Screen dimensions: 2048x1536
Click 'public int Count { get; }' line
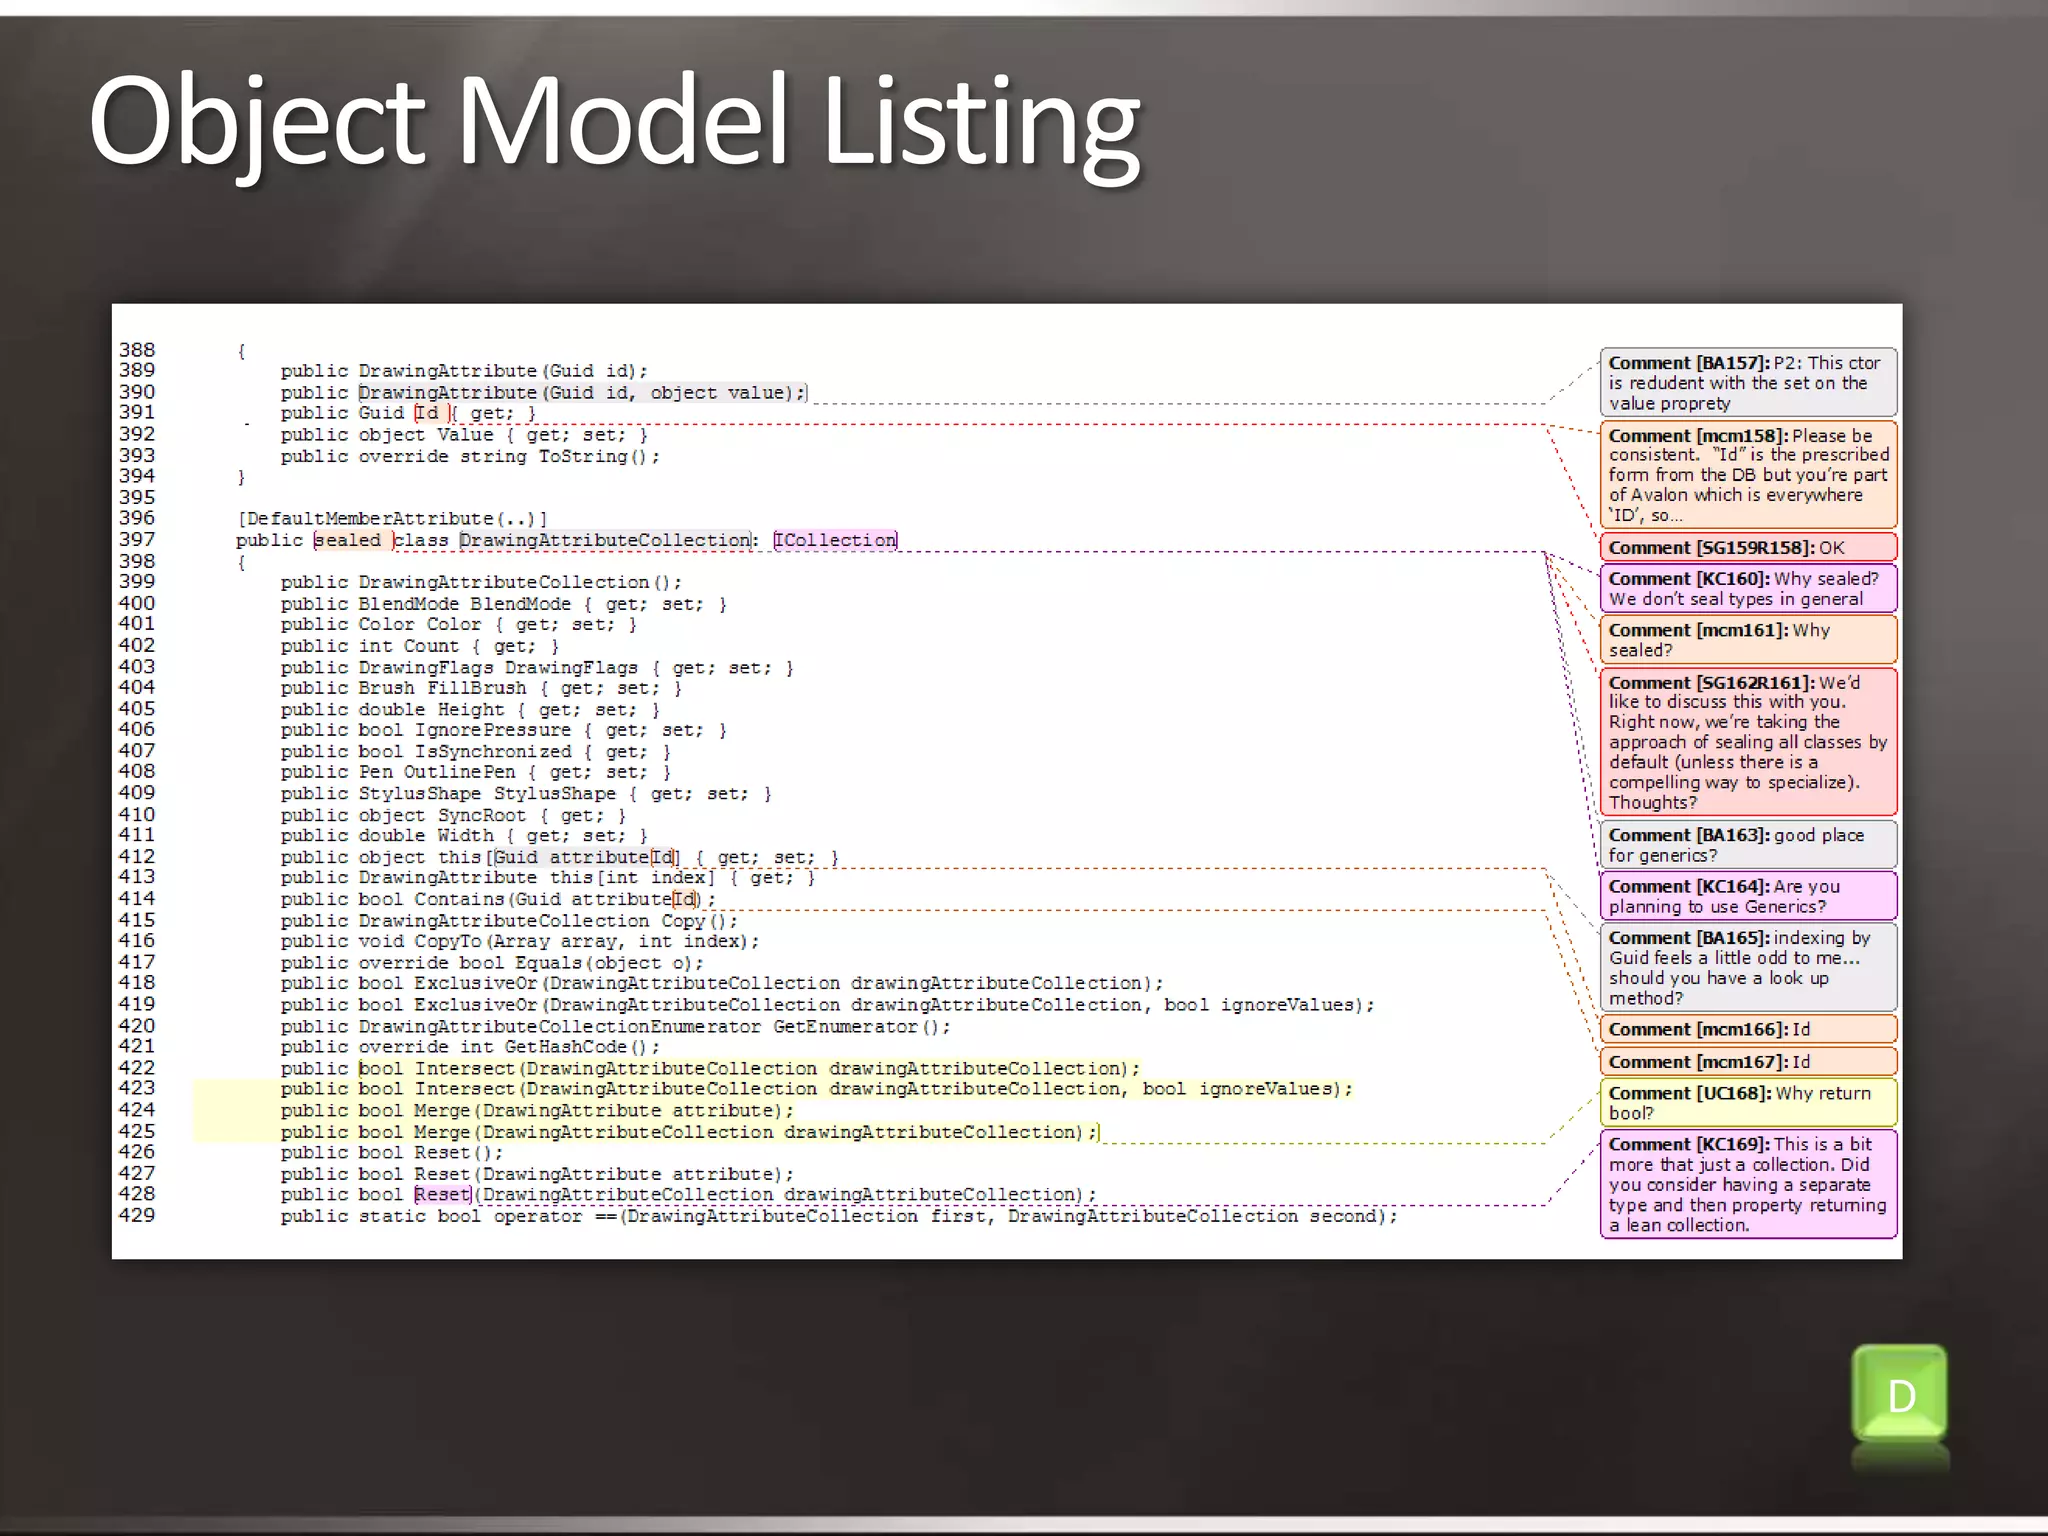(x=419, y=646)
